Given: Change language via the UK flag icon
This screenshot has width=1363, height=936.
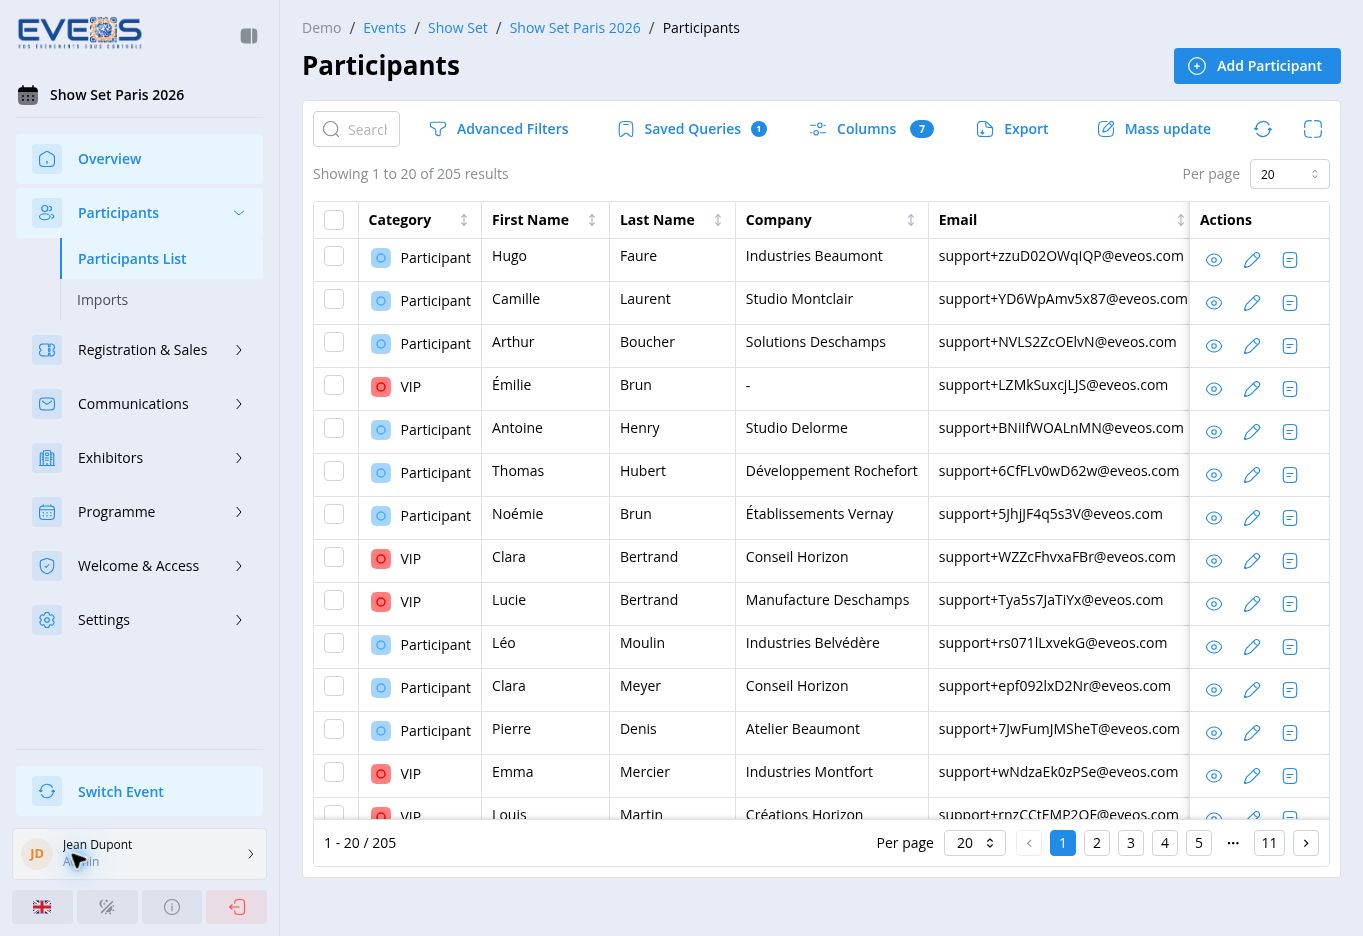Looking at the screenshot, I should (42, 907).
